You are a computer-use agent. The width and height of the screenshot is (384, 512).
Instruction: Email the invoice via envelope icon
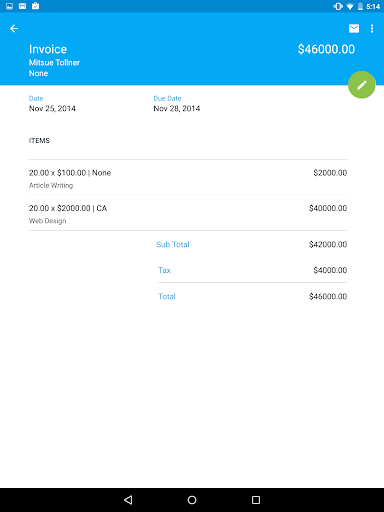coord(354,29)
